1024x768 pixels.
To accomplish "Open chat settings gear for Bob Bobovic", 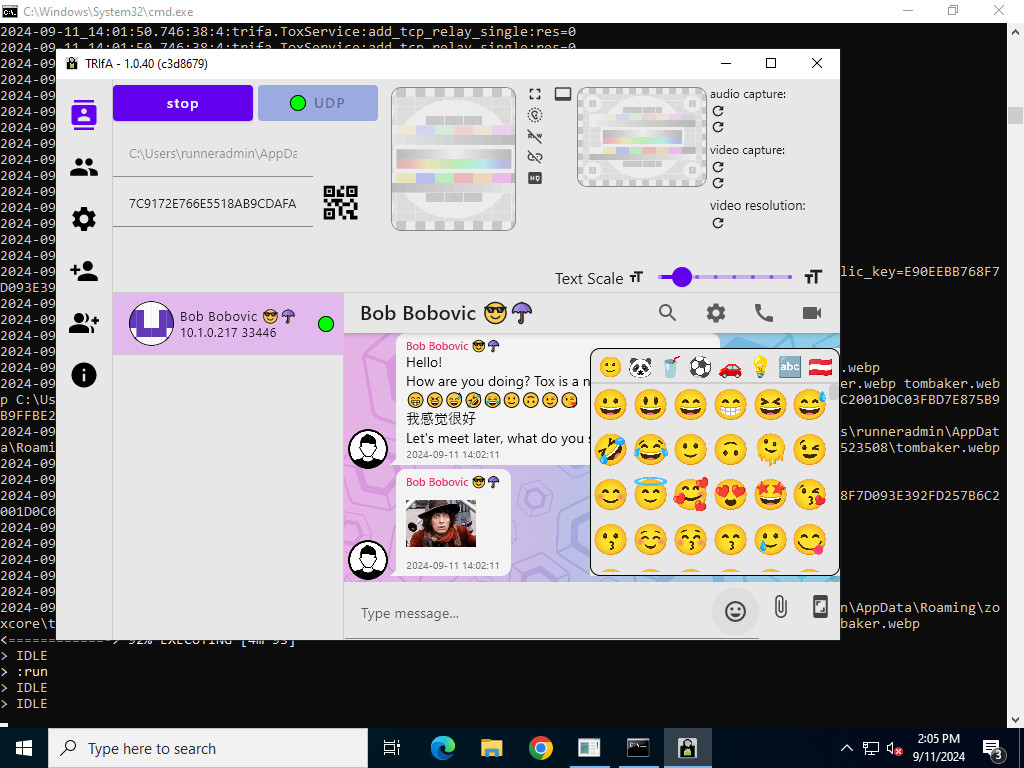I will pyautogui.click(x=716, y=313).
